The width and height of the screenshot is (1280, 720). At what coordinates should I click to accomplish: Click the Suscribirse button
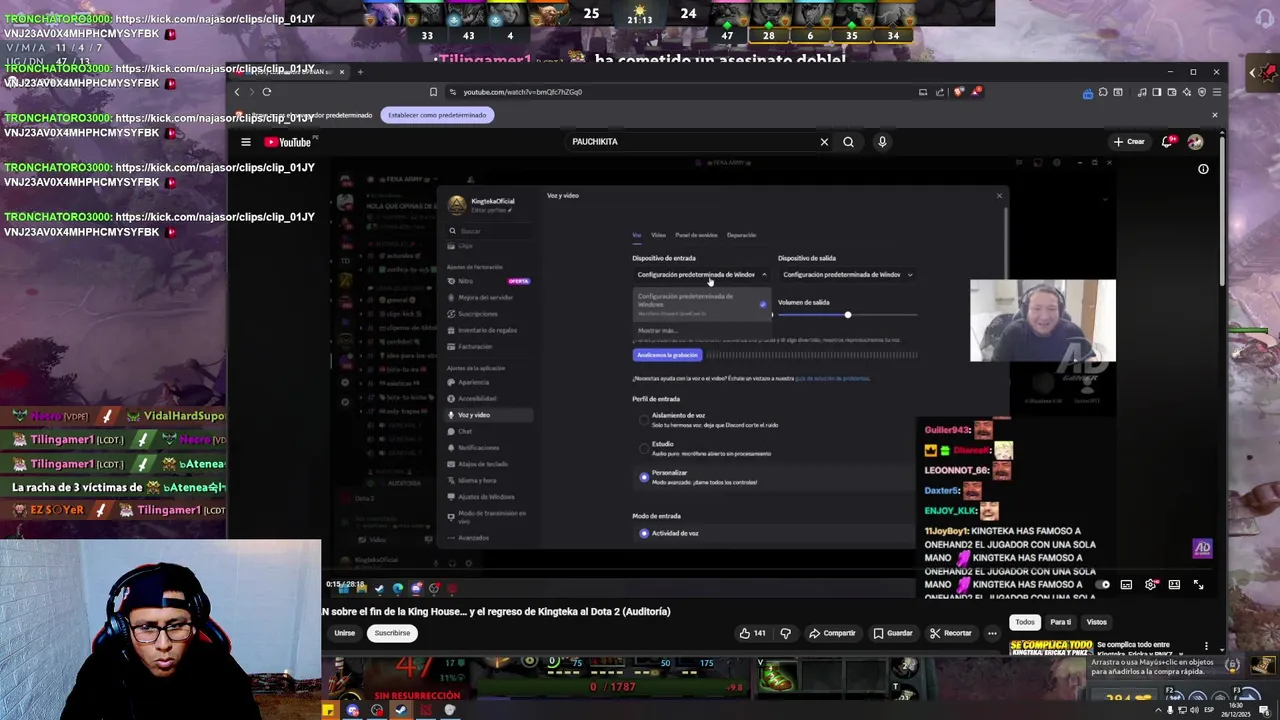point(392,633)
